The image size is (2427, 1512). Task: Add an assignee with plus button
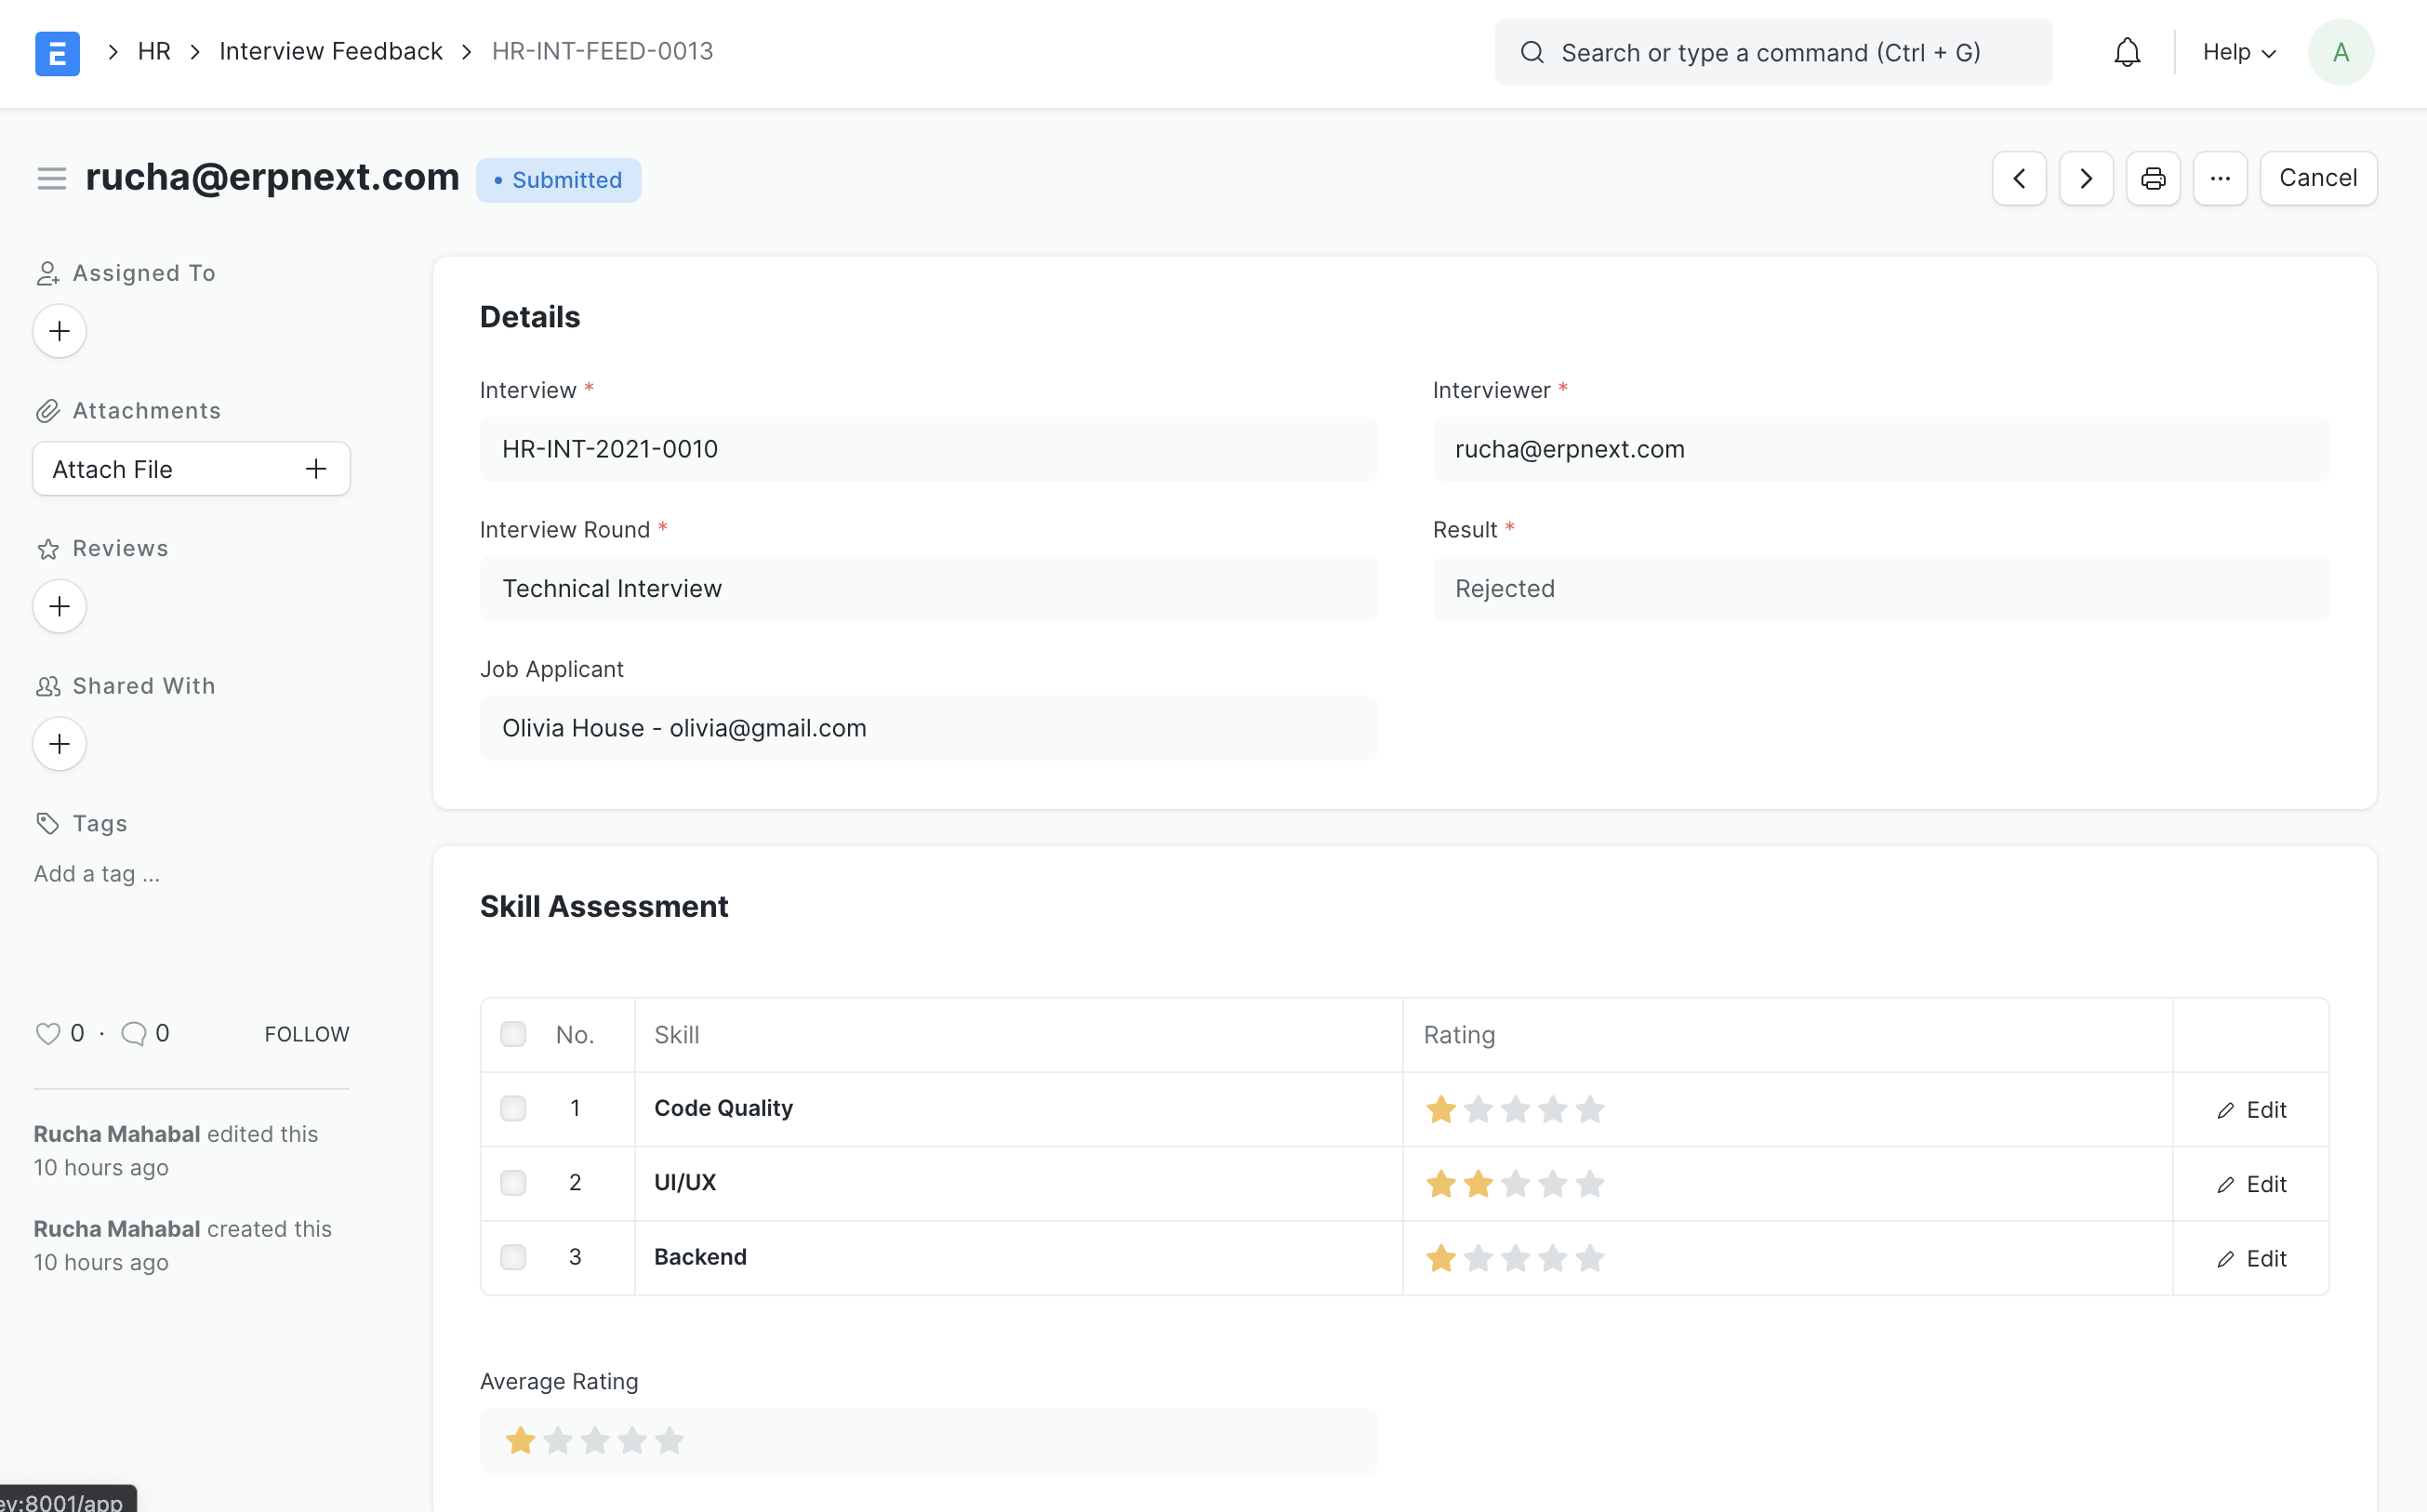tap(60, 331)
